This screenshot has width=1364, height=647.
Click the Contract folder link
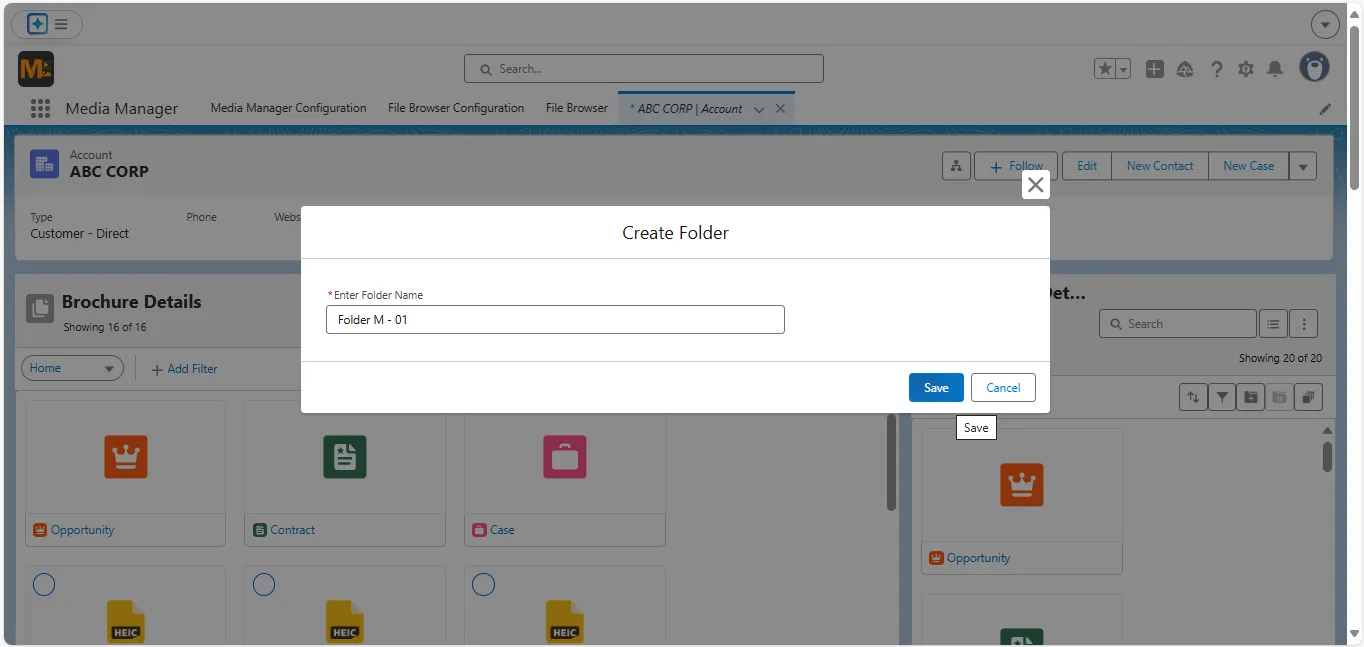click(292, 530)
